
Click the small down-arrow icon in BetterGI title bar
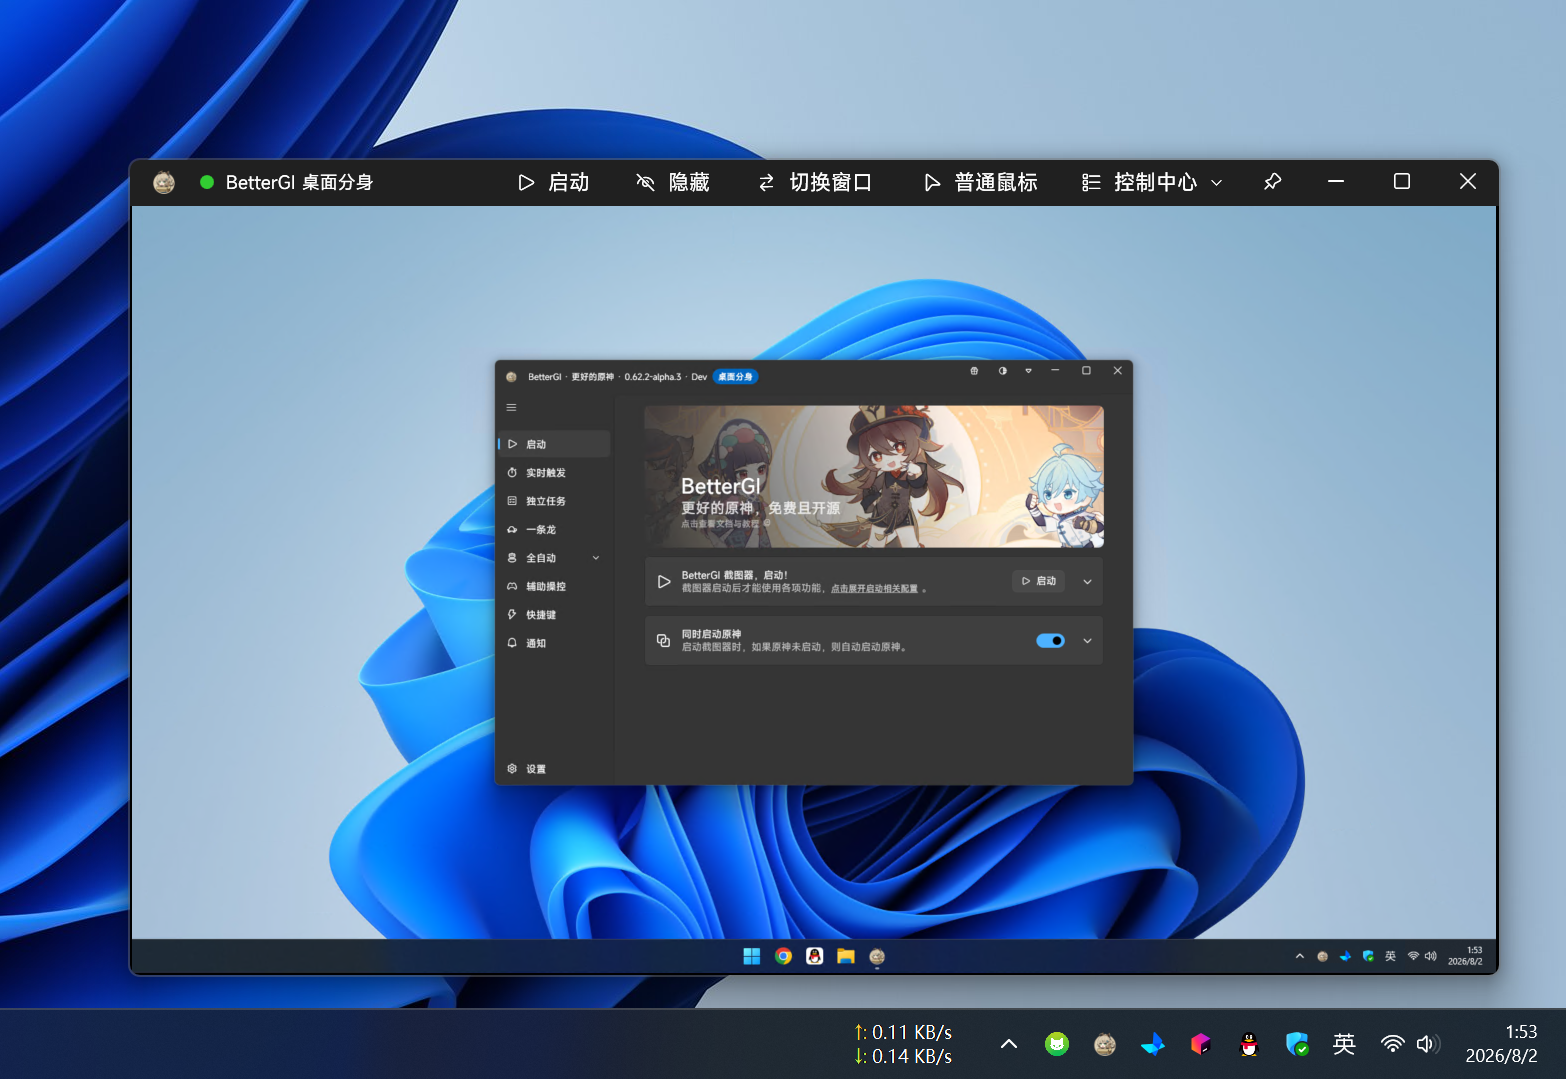point(1028,371)
